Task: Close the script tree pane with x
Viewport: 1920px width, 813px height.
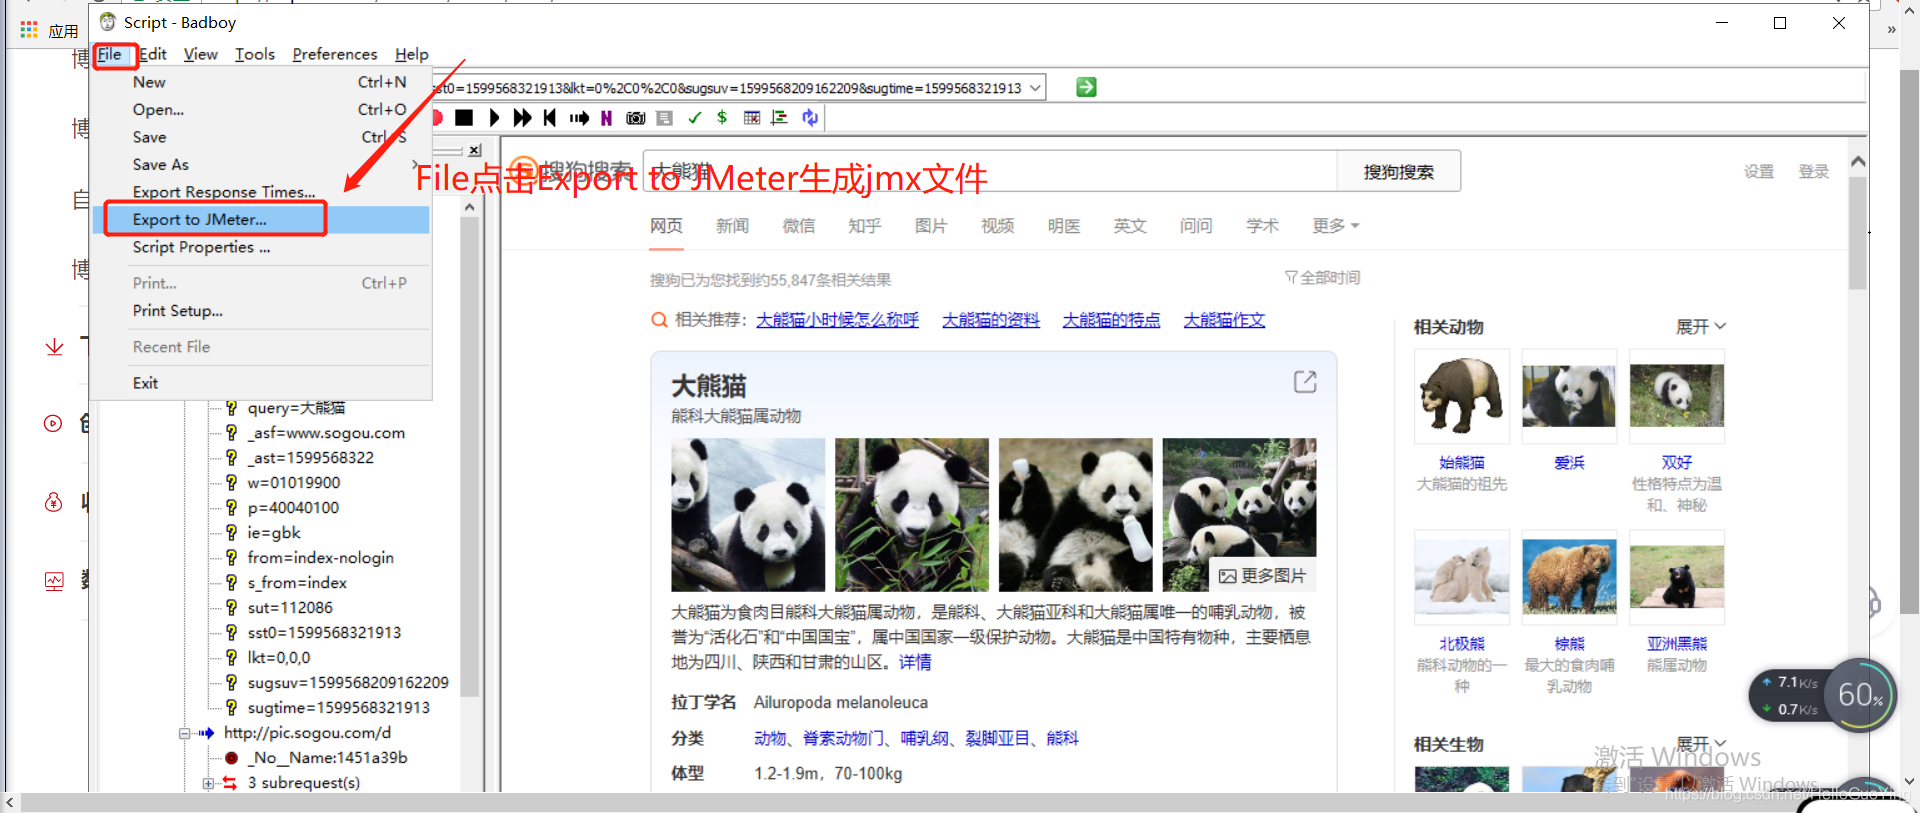Action: pyautogui.click(x=475, y=150)
